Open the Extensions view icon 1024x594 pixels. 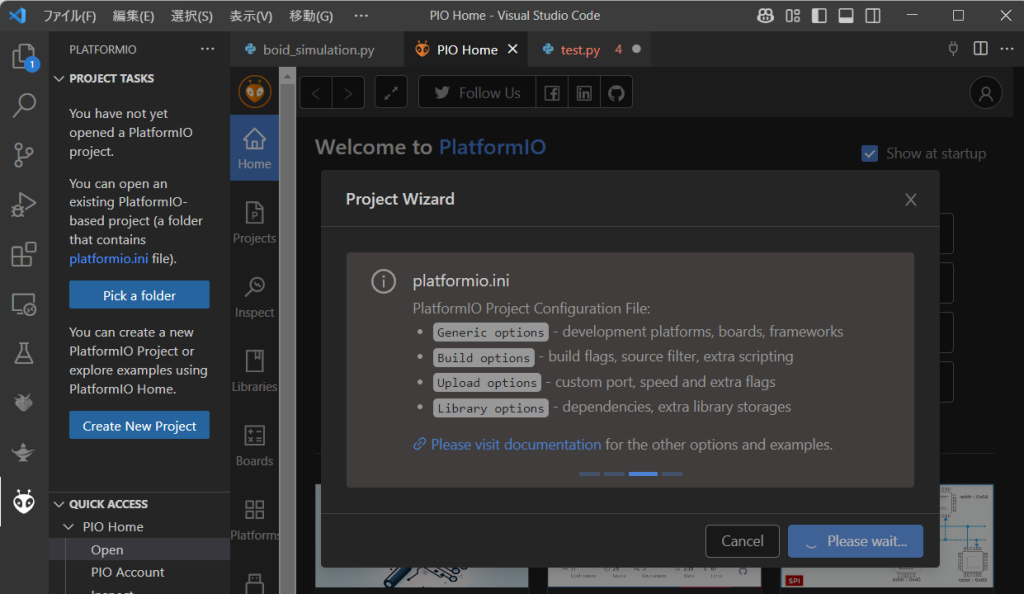click(24, 255)
